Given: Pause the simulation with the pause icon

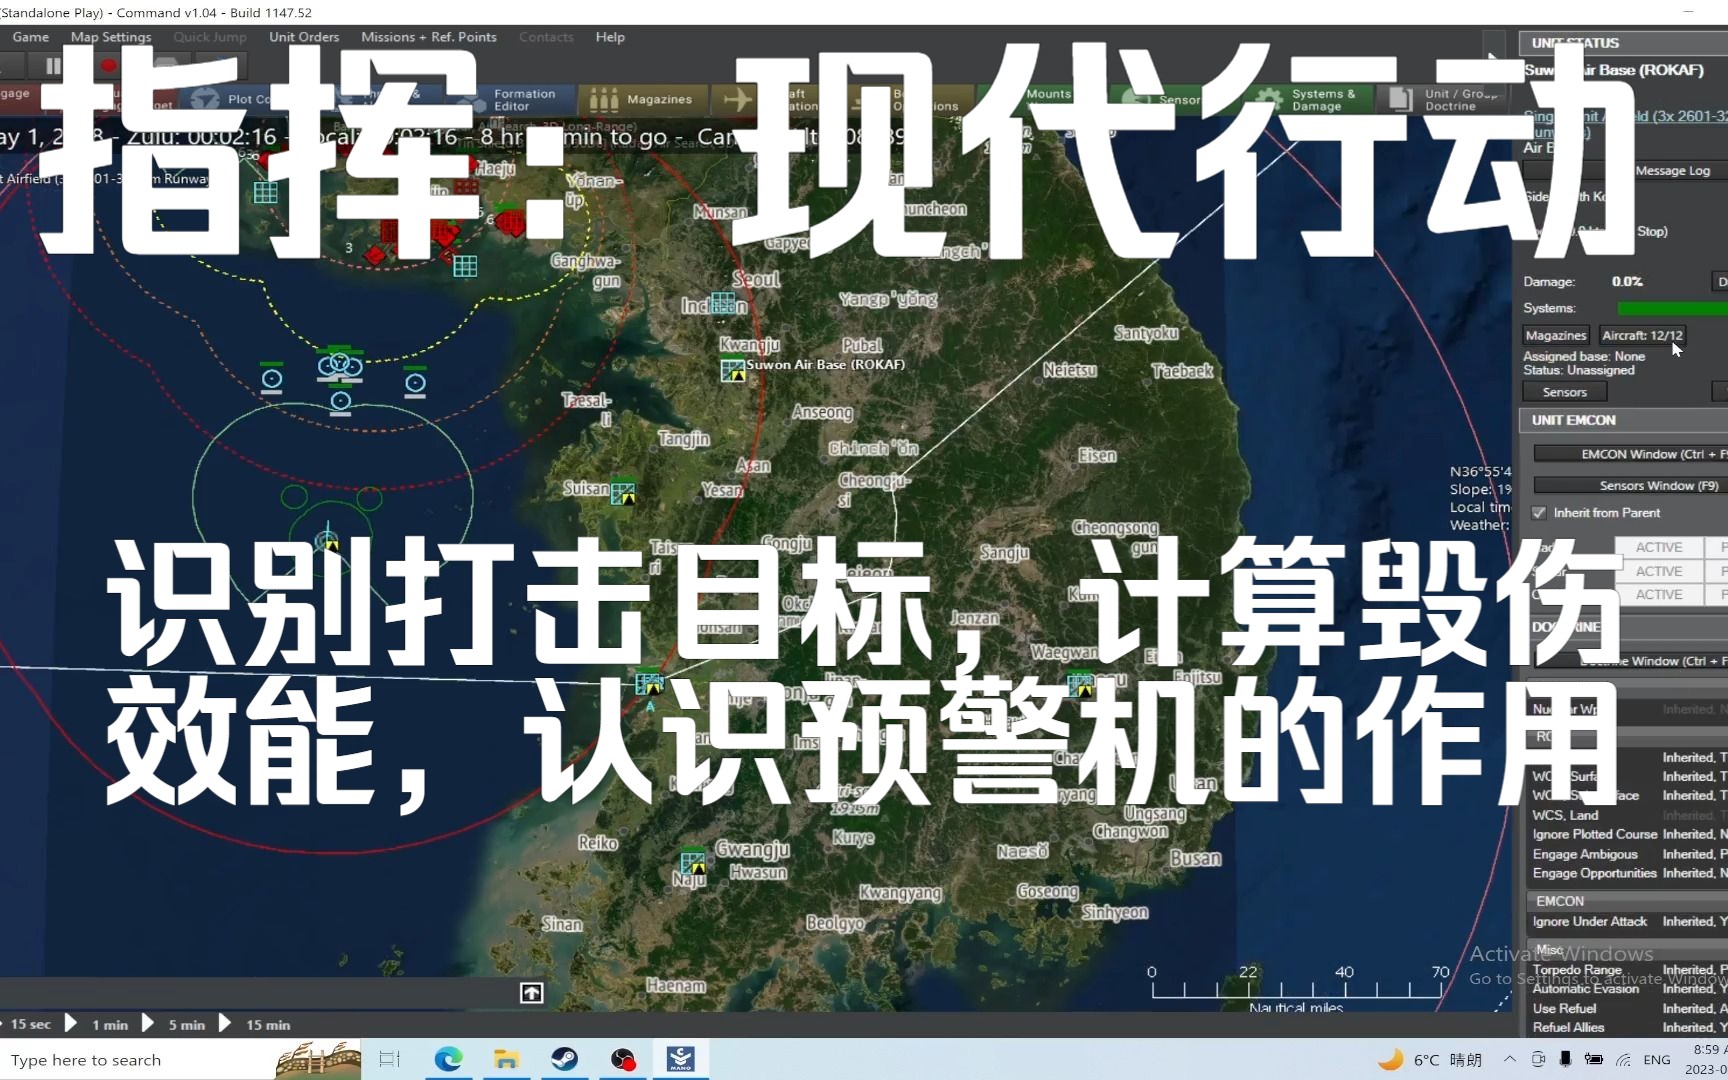Looking at the screenshot, I should pyautogui.click(x=53, y=66).
